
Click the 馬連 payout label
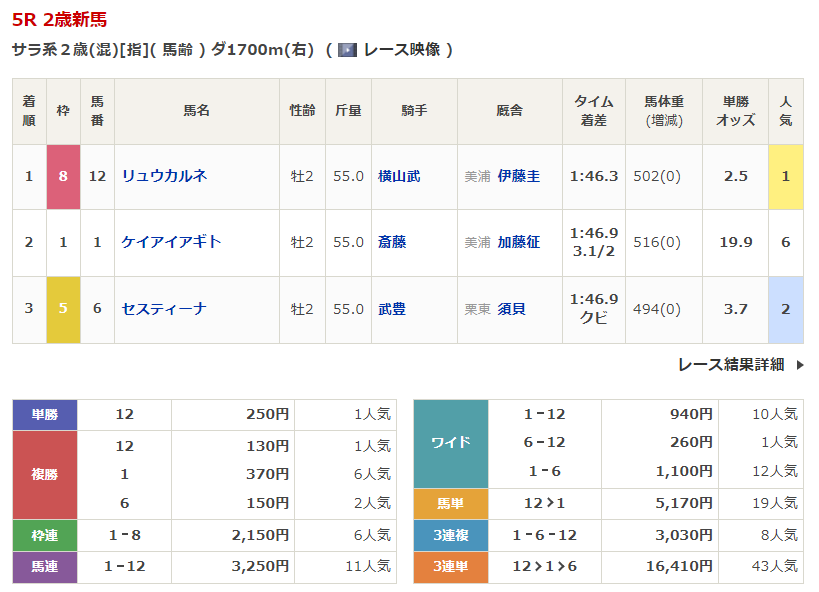45,567
